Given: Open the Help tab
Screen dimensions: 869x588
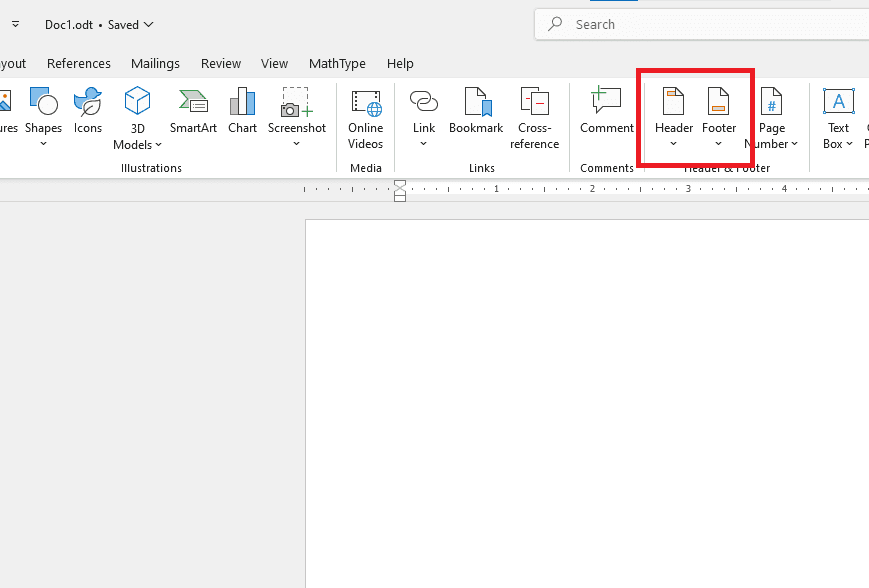Looking at the screenshot, I should pyautogui.click(x=400, y=64).
